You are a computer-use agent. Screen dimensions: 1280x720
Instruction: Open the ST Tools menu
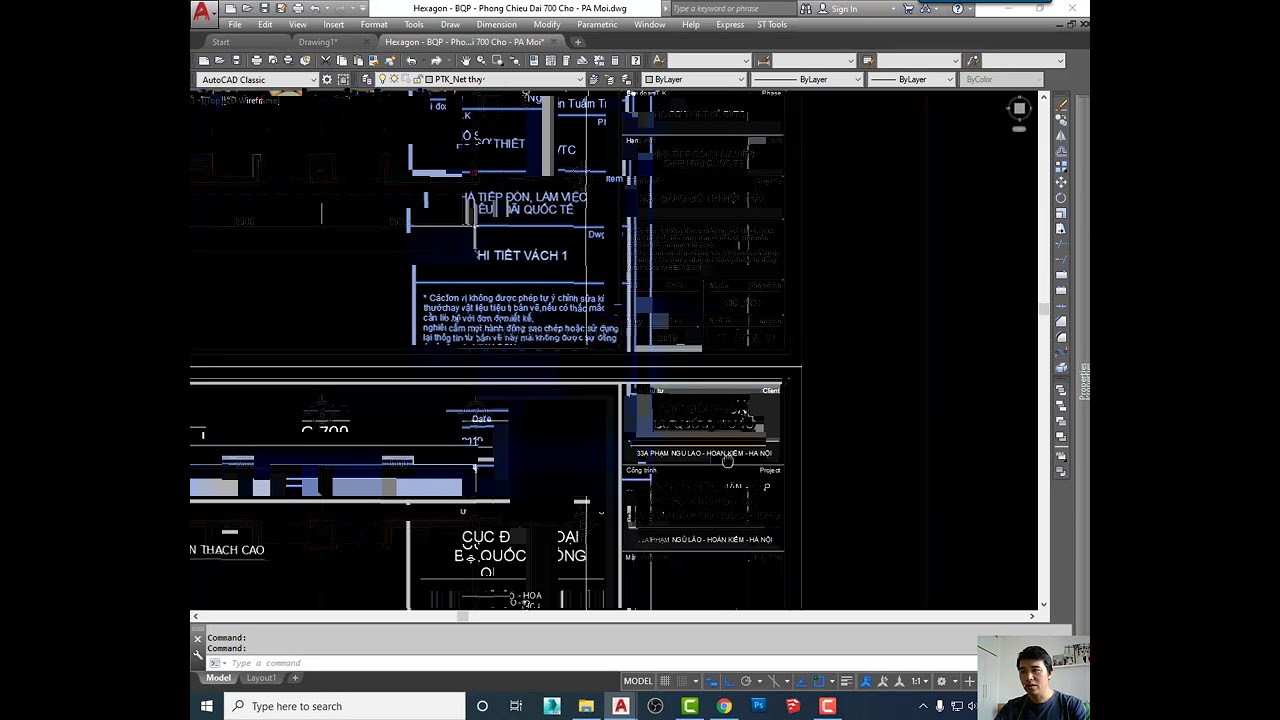(772, 24)
